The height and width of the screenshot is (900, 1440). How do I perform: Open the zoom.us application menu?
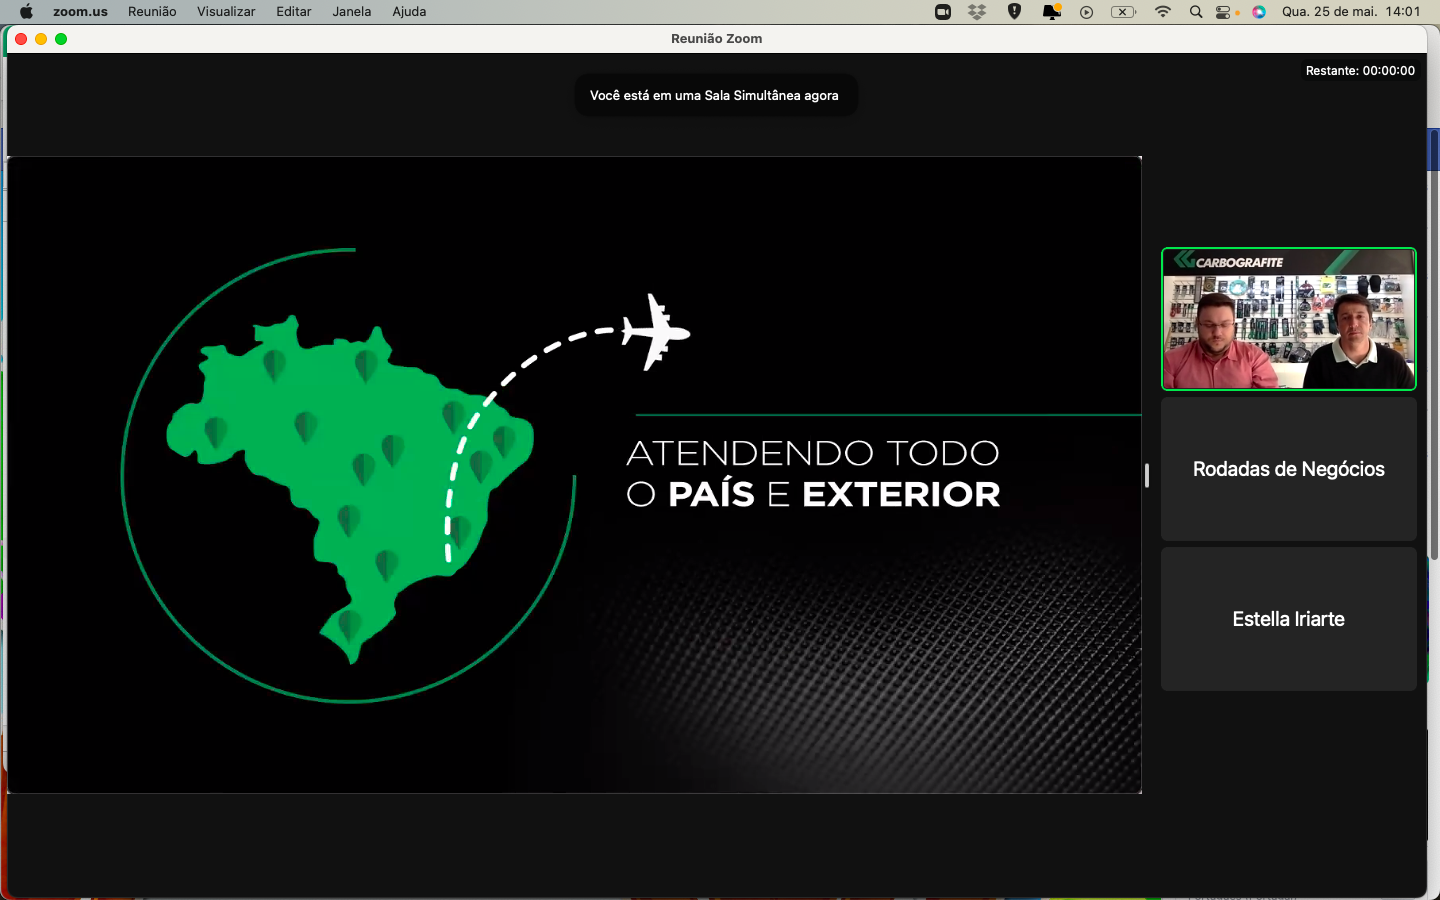click(80, 12)
